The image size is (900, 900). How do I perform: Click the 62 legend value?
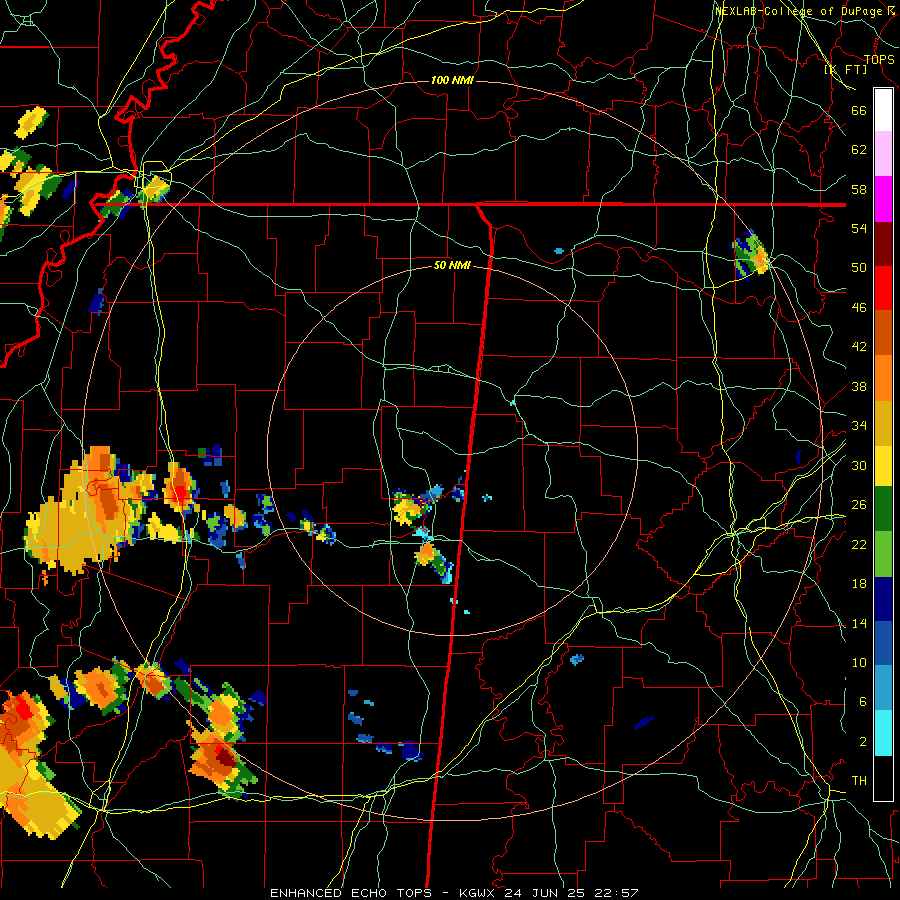click(x=859, y=150)
